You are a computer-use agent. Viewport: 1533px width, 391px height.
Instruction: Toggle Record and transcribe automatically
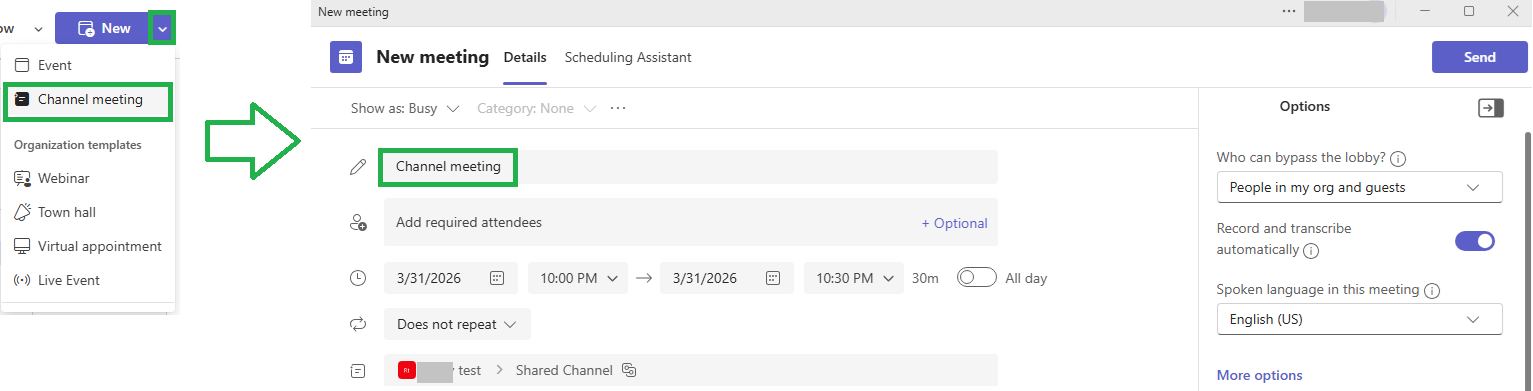click(1475, 240)
